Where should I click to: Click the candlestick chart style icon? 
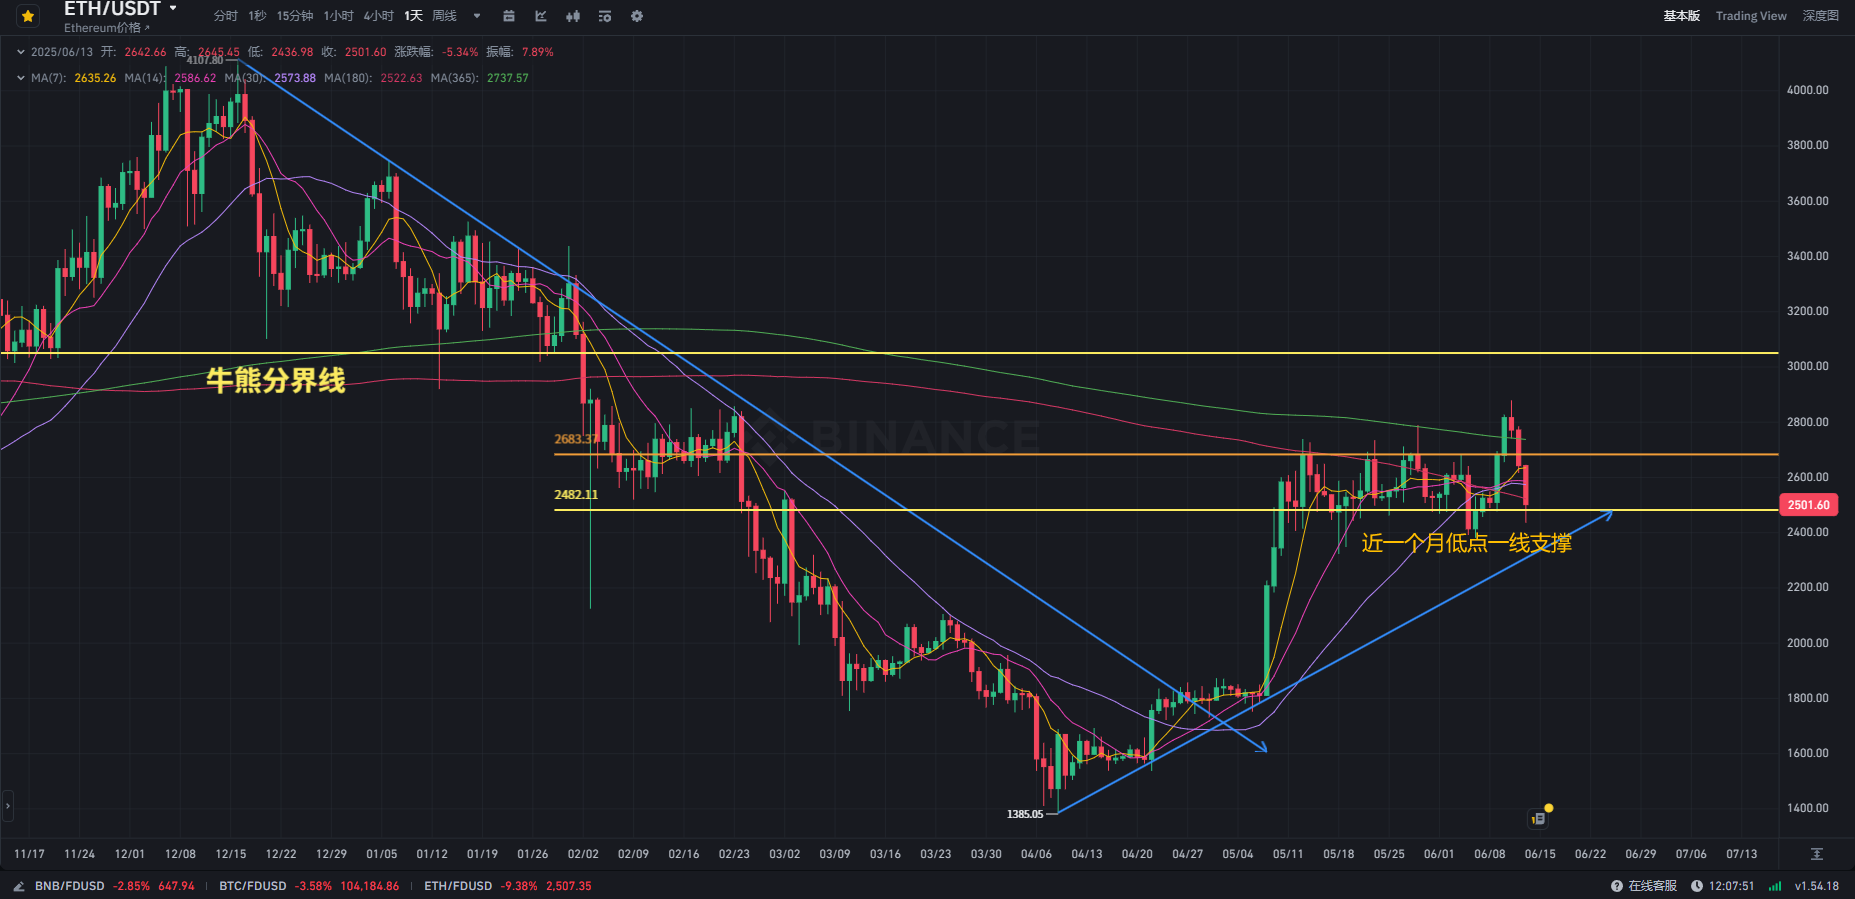[573, 16]
